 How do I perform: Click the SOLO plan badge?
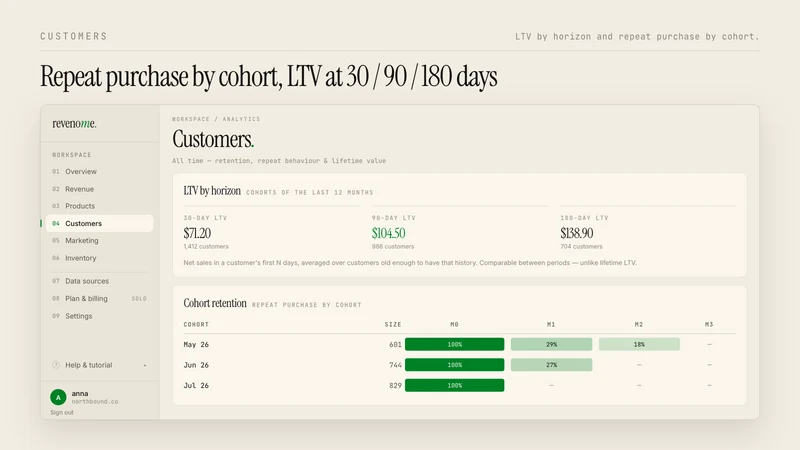(139, 298)
